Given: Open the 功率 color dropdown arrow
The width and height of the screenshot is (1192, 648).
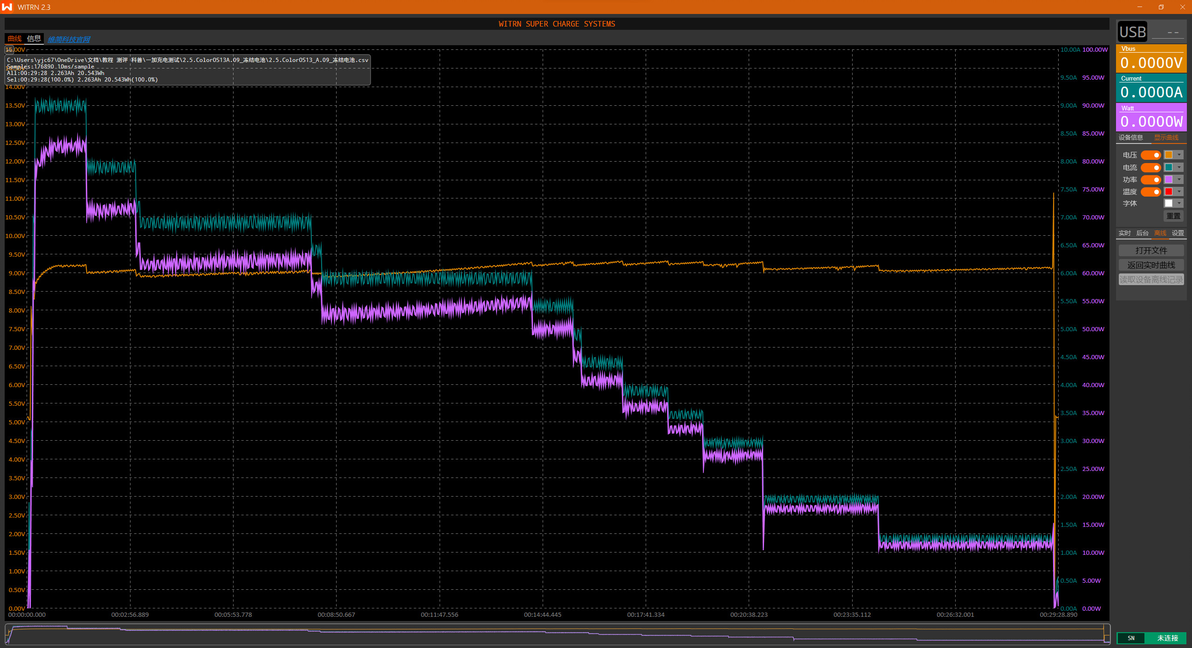Looking at the screenshot, I should [x=1179, y=179].
